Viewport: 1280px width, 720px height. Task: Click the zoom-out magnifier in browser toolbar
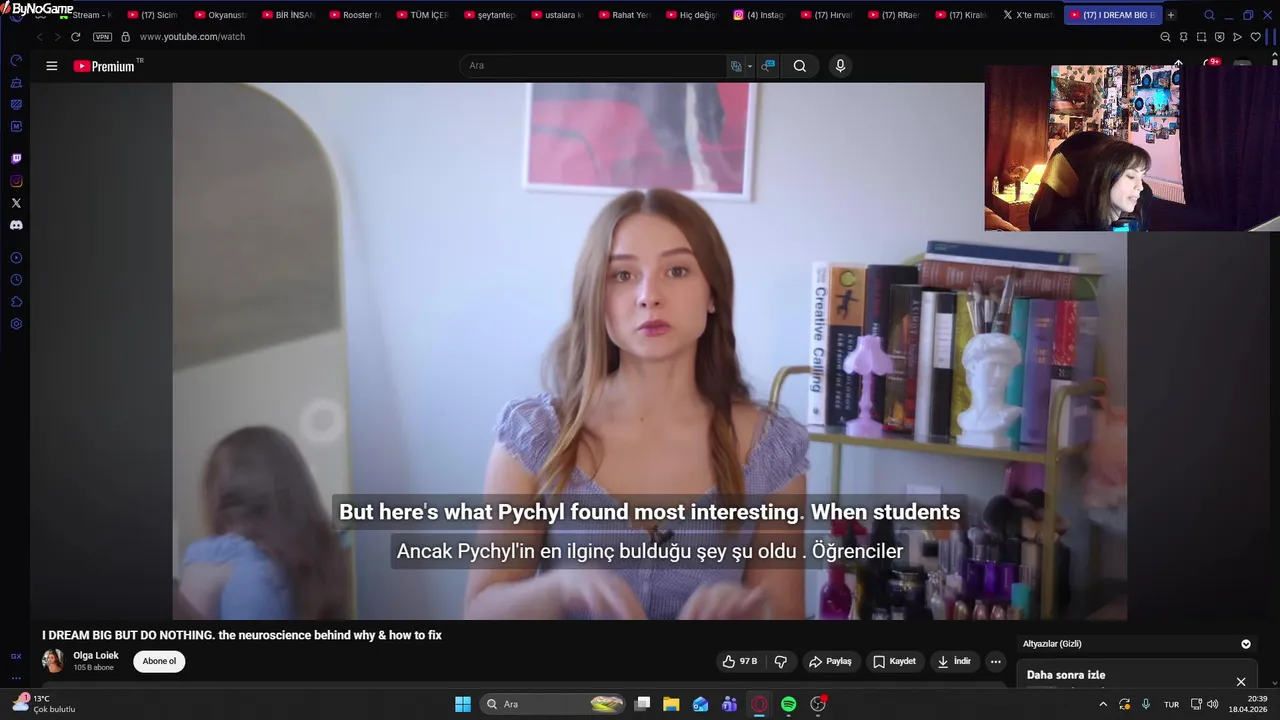[x=1165, y=37]
